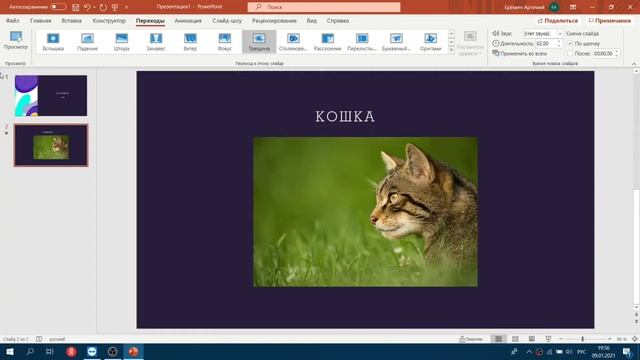Go to the Рецензирование tab
The image size is (640, 360).
(274, 20)
